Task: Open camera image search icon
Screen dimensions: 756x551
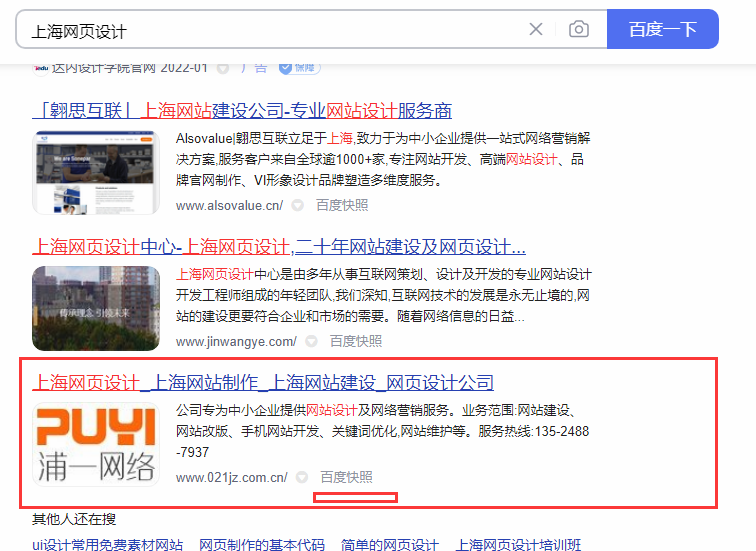Action: click(579, 29)
